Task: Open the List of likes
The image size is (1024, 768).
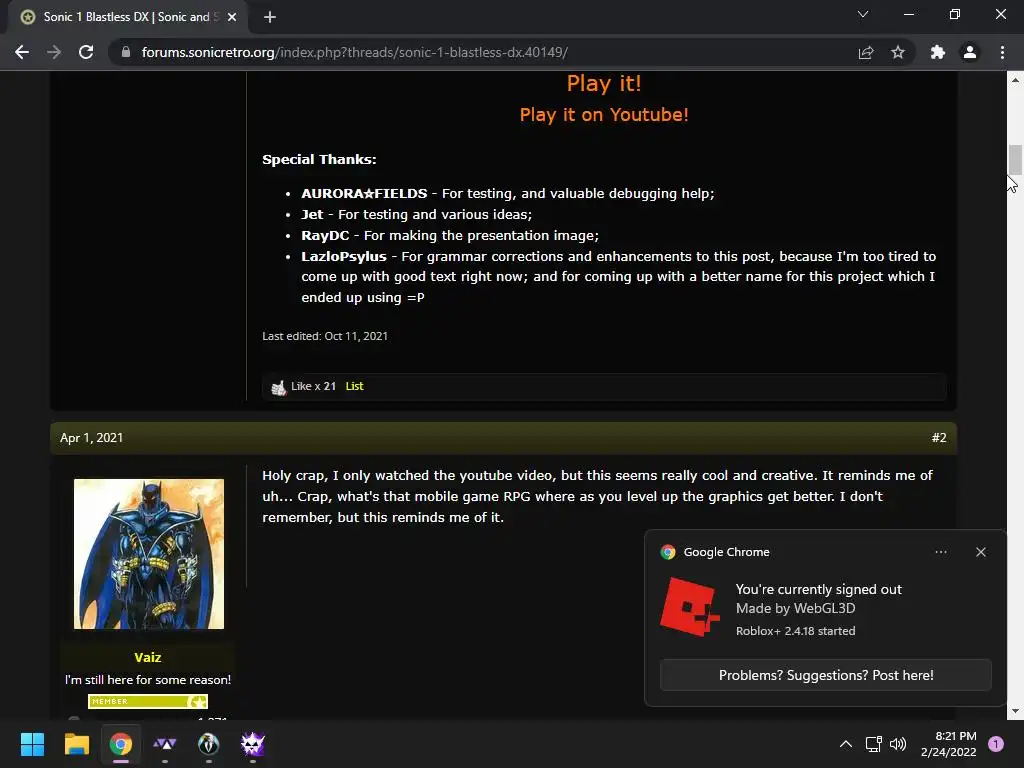Action: [x=355, y=386]
